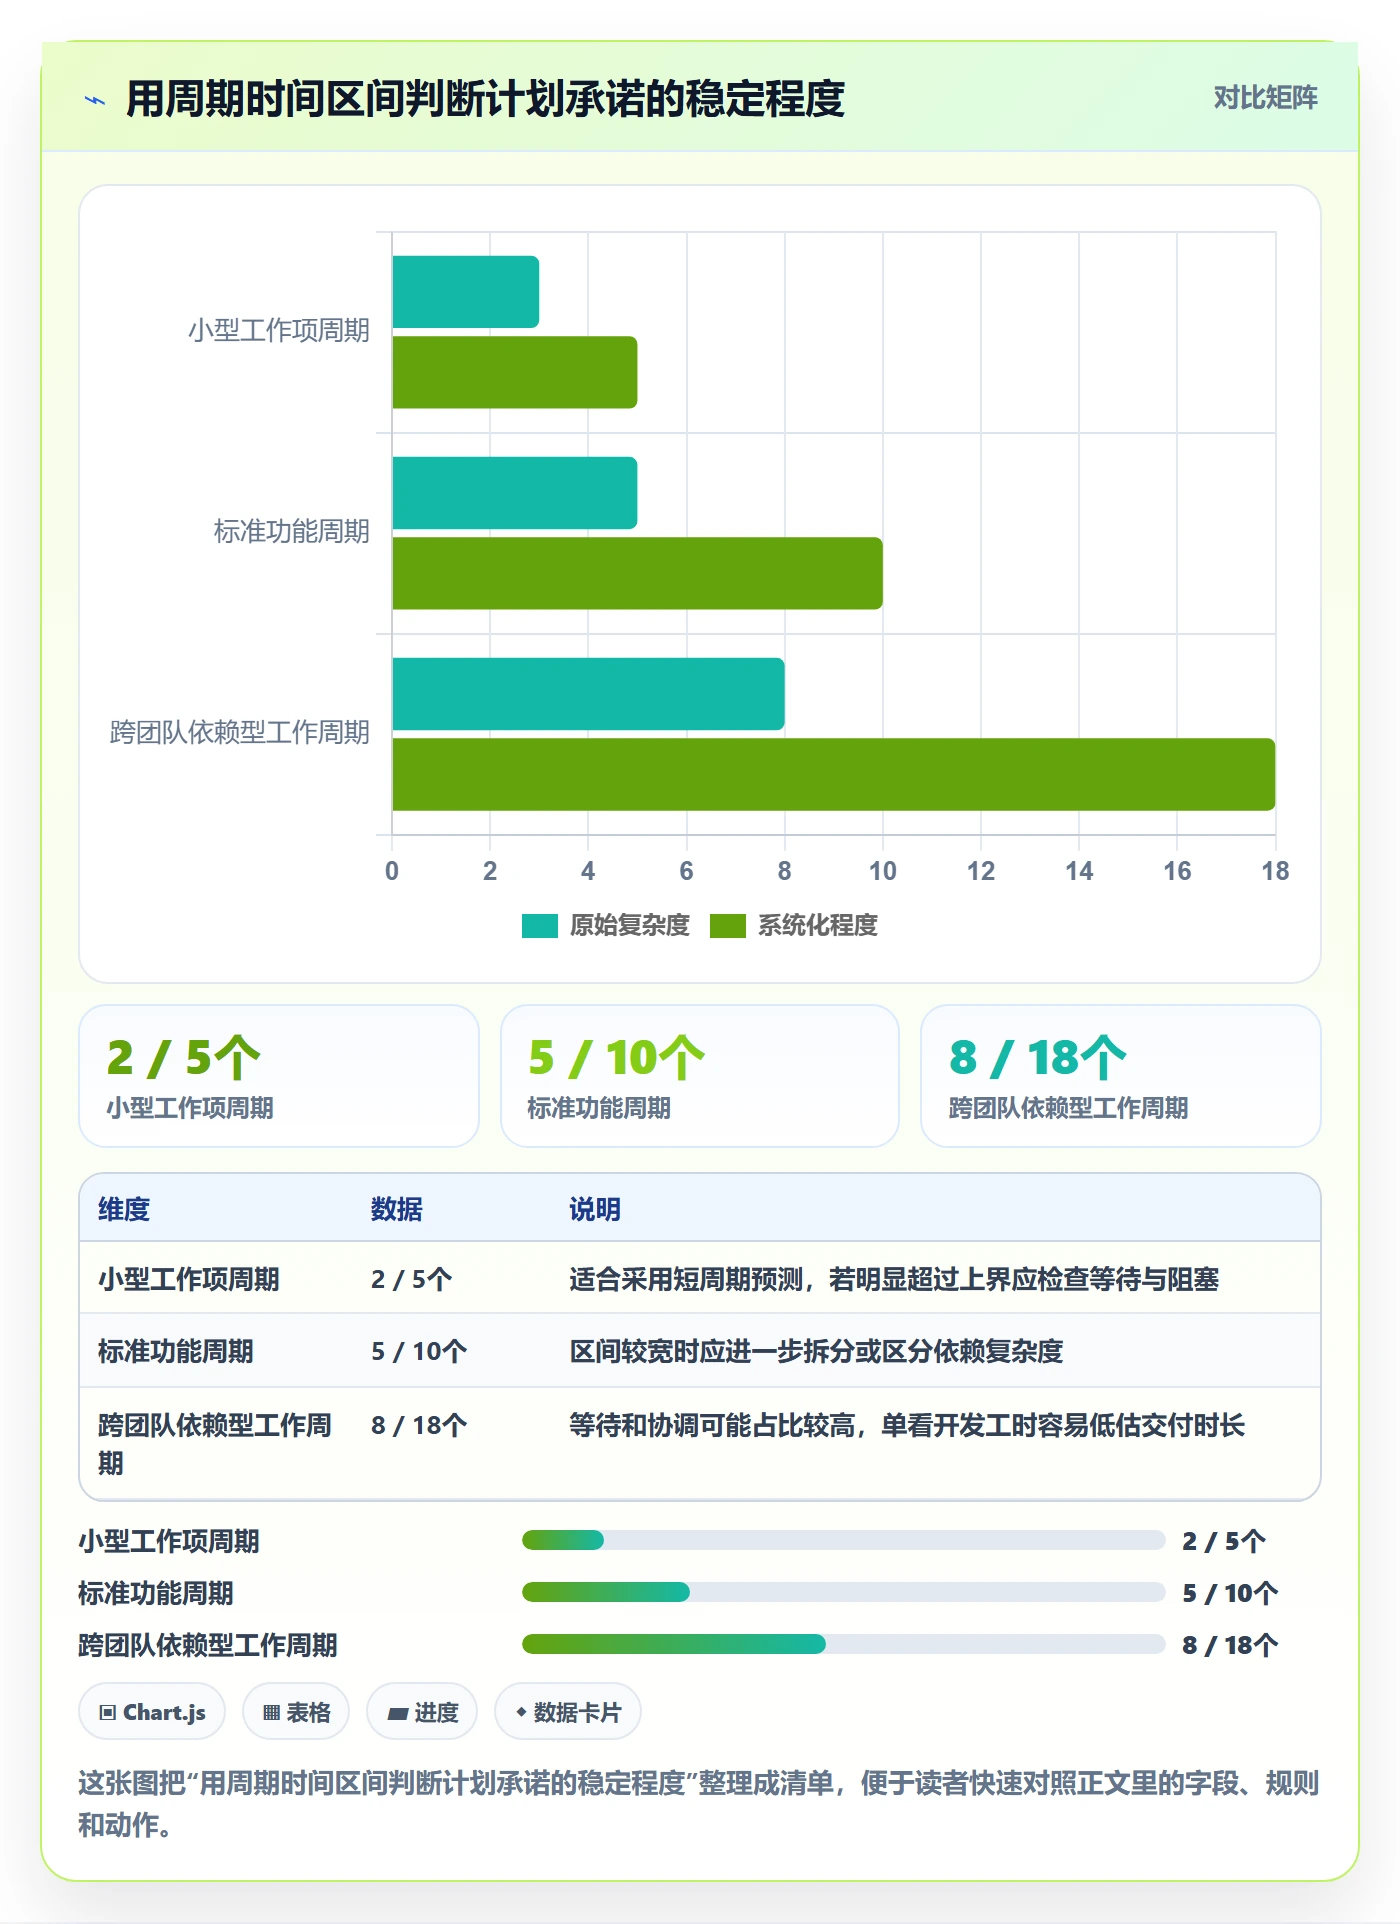Click the 维度 column header
Screen dimensions: 1400x1924
click(x=124, y=1209)
